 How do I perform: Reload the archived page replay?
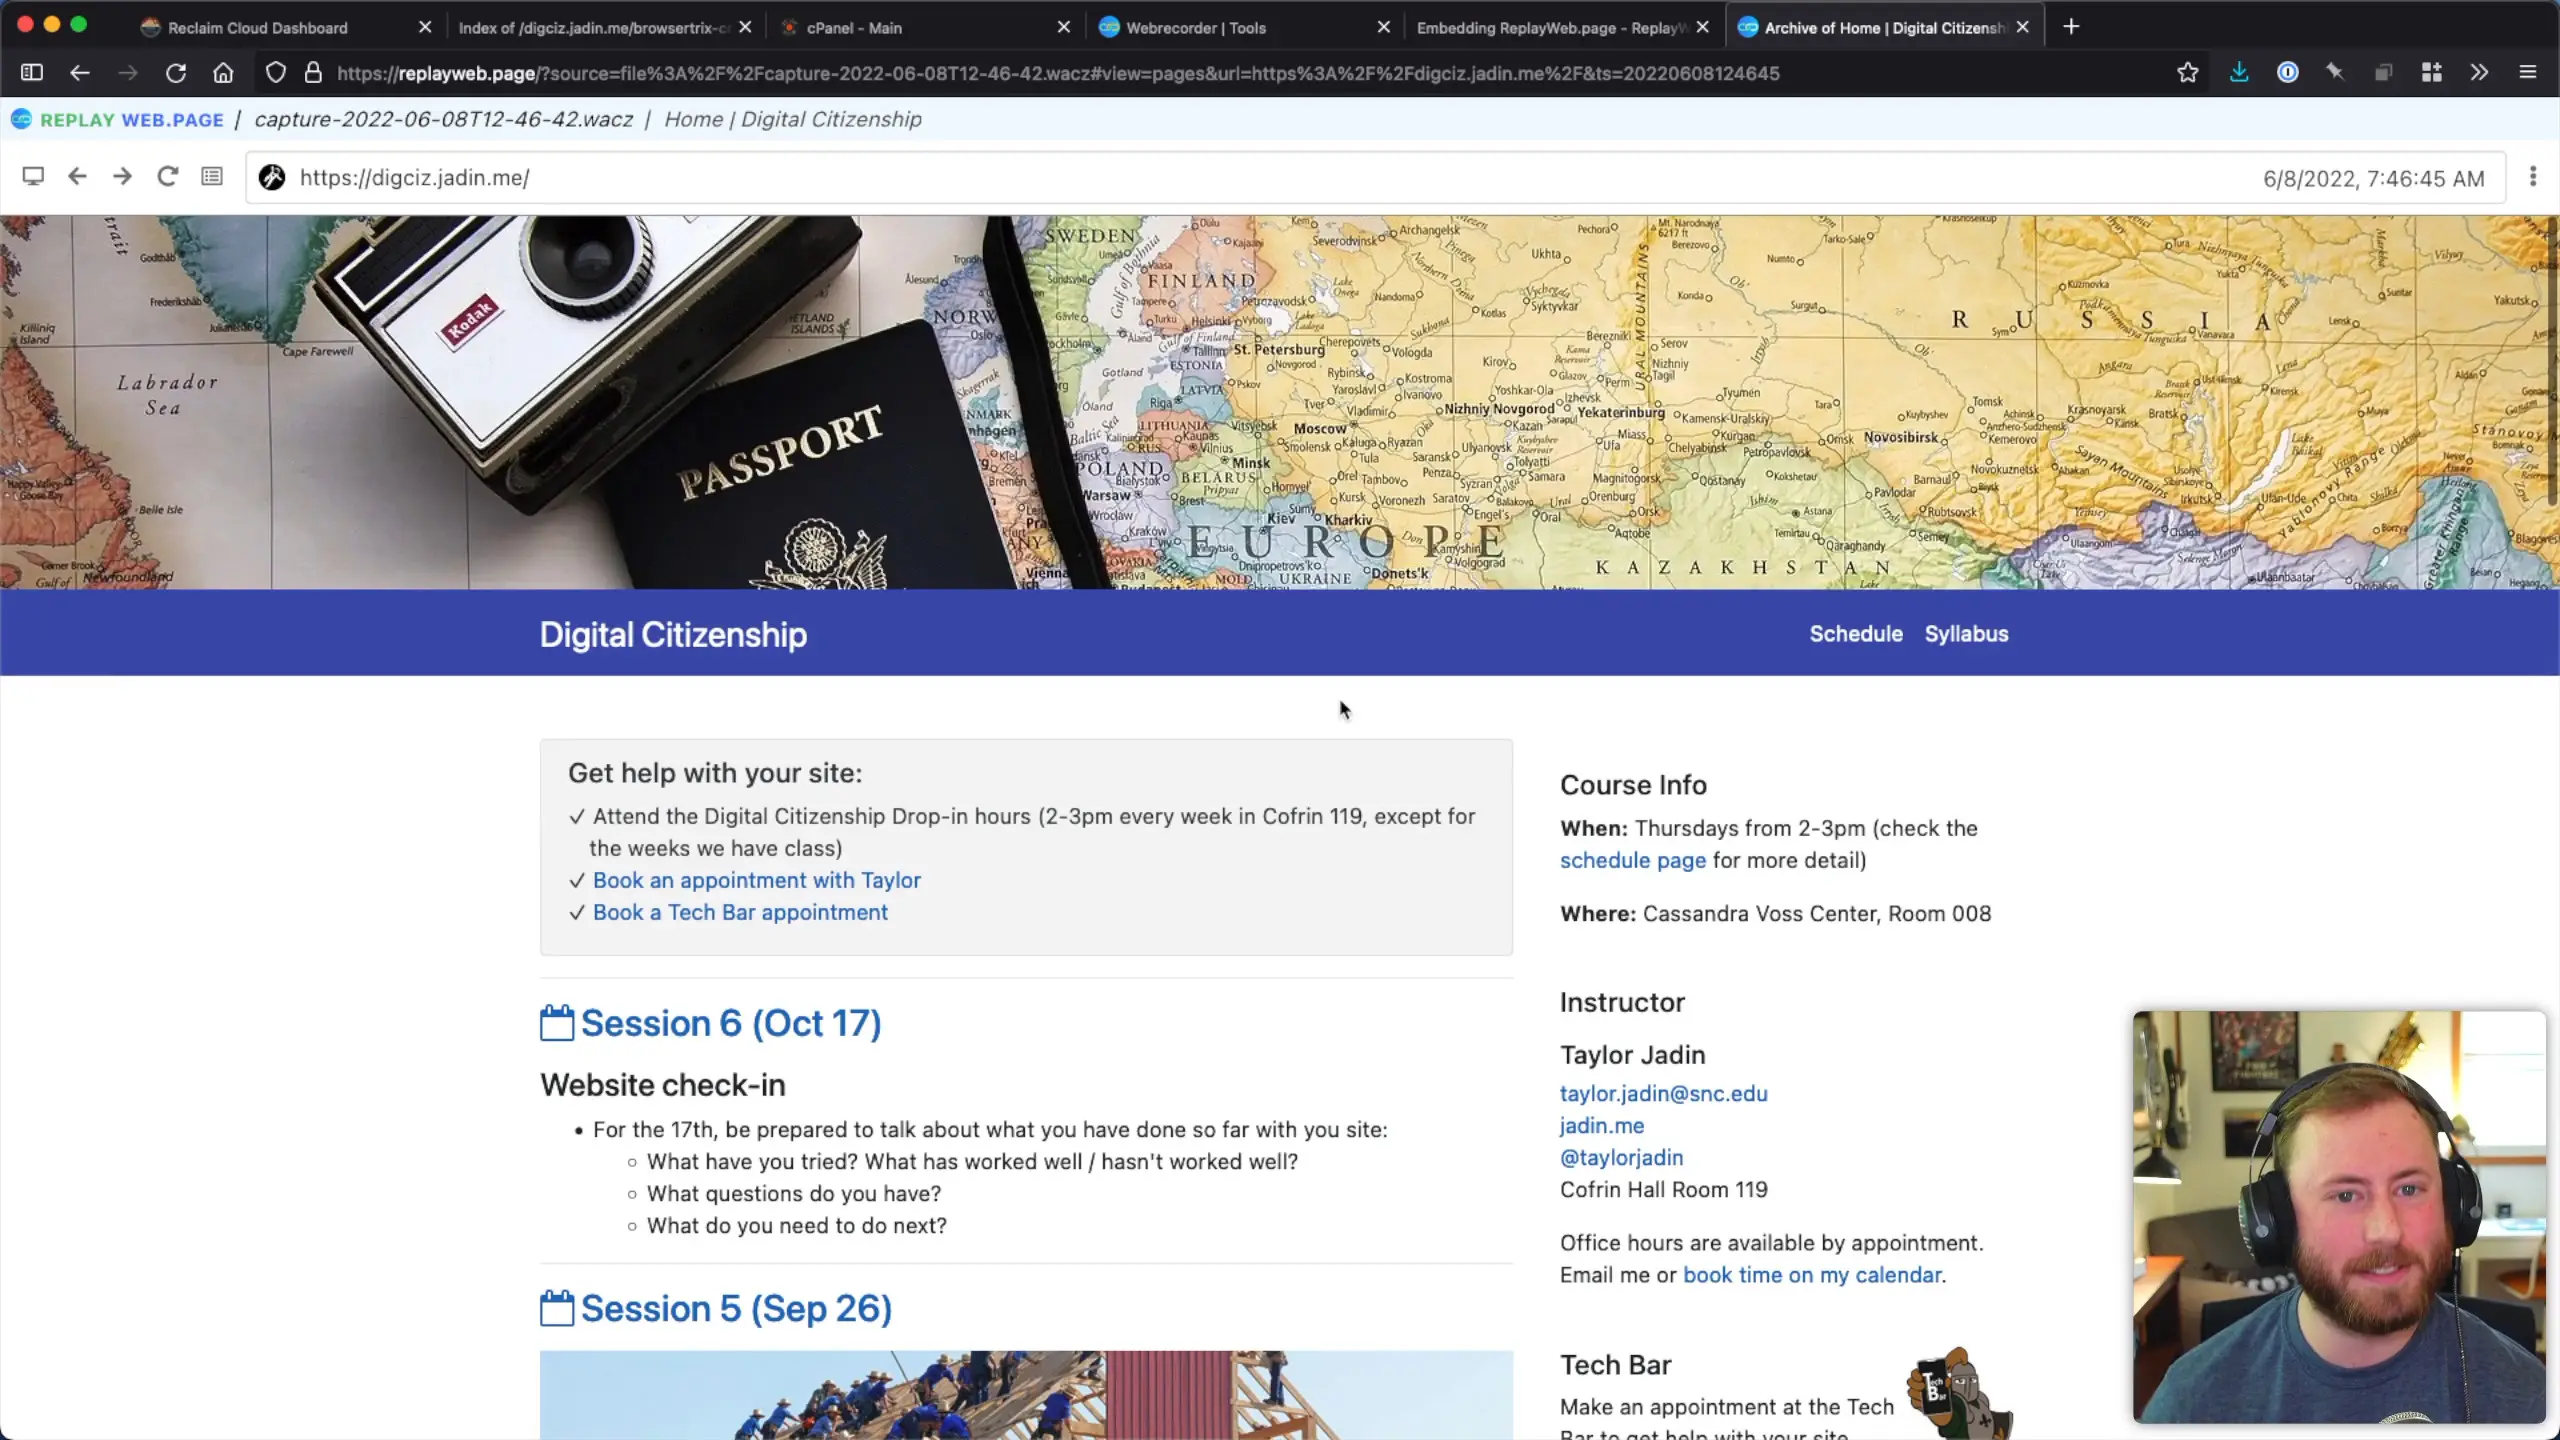pyautogui.click(x=167, y=177)
